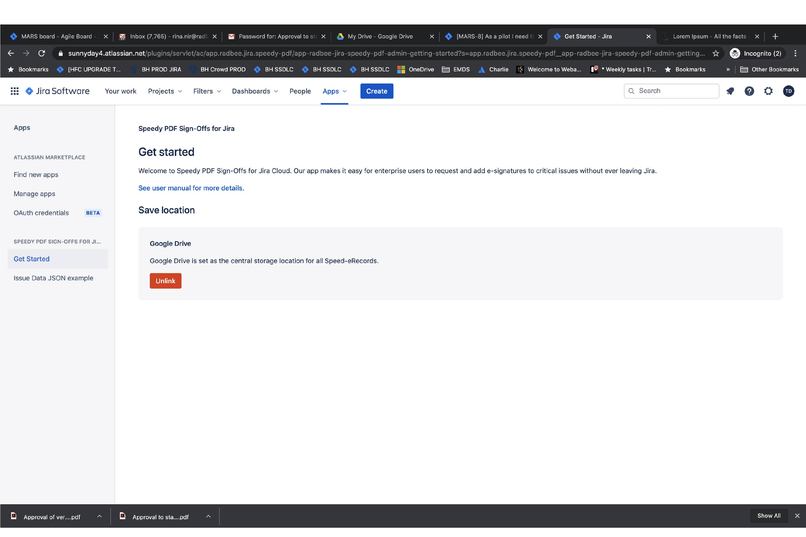Screen dimensions: 806x537
Task: Open Find new apps in sidebar
Action: (x=35, y=175)
